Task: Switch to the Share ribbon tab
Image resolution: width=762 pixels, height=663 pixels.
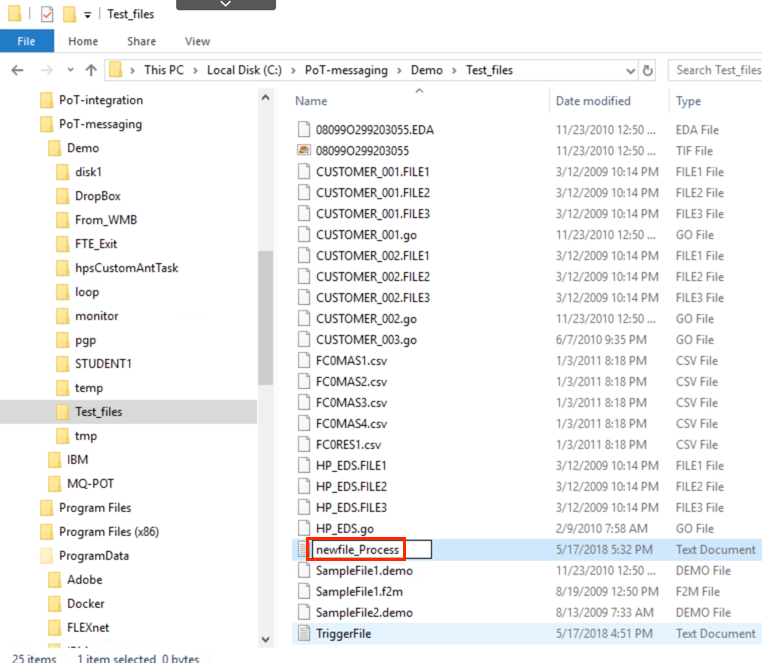Action: point(141,41)
